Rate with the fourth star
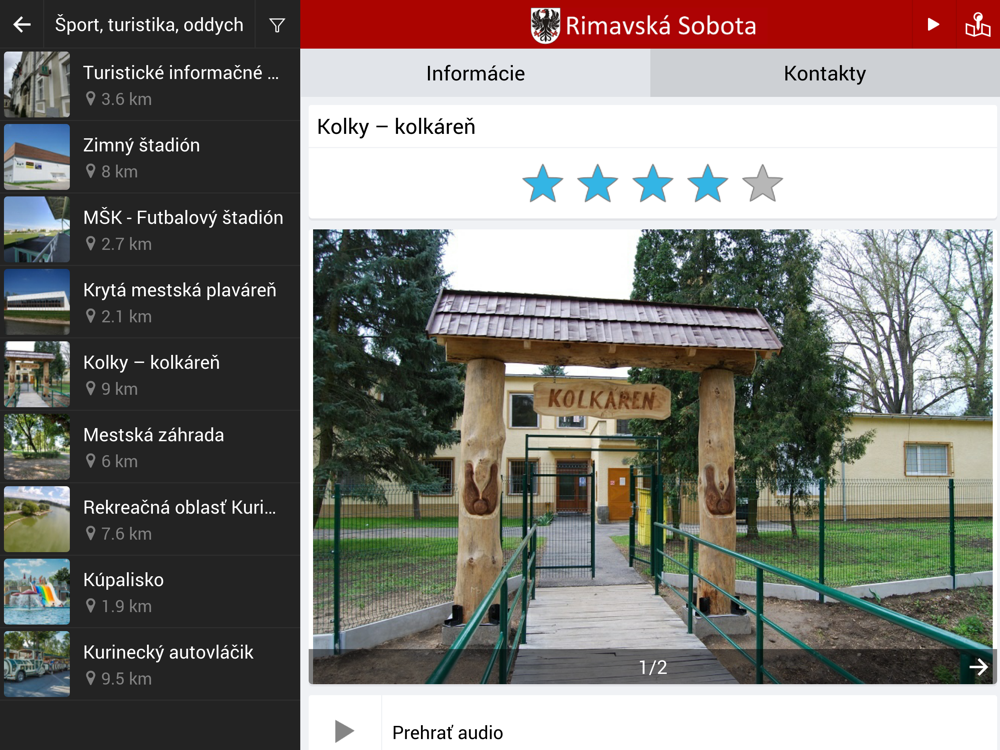 tap(707, 184)
